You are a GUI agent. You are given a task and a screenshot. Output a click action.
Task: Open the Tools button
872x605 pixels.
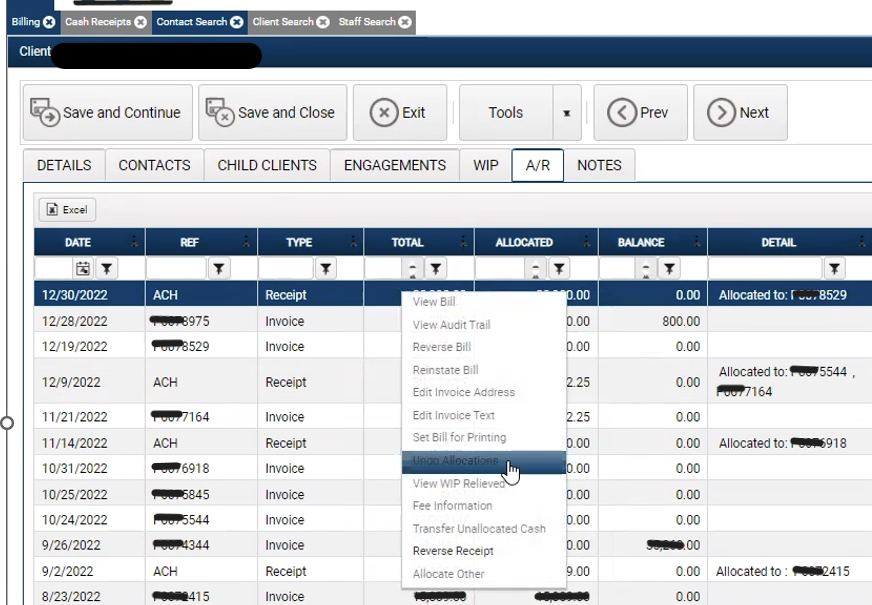(506, 112)
